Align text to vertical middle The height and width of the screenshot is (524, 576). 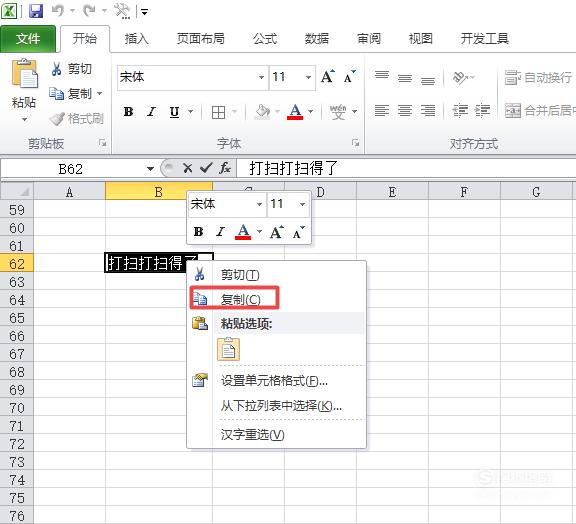(405, 78)
